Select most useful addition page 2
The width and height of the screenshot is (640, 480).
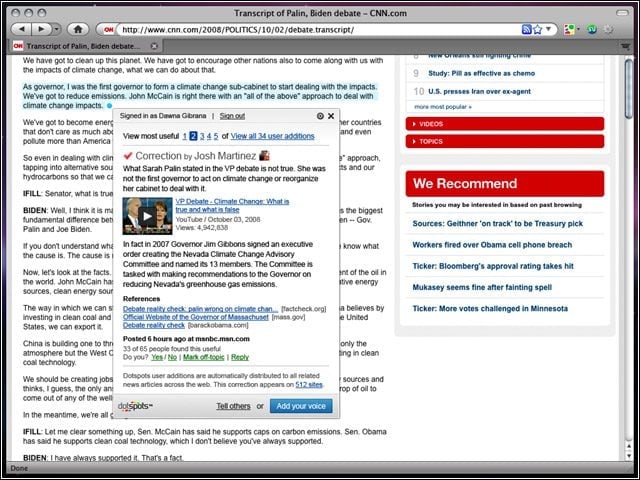click(x=193, y=136)
